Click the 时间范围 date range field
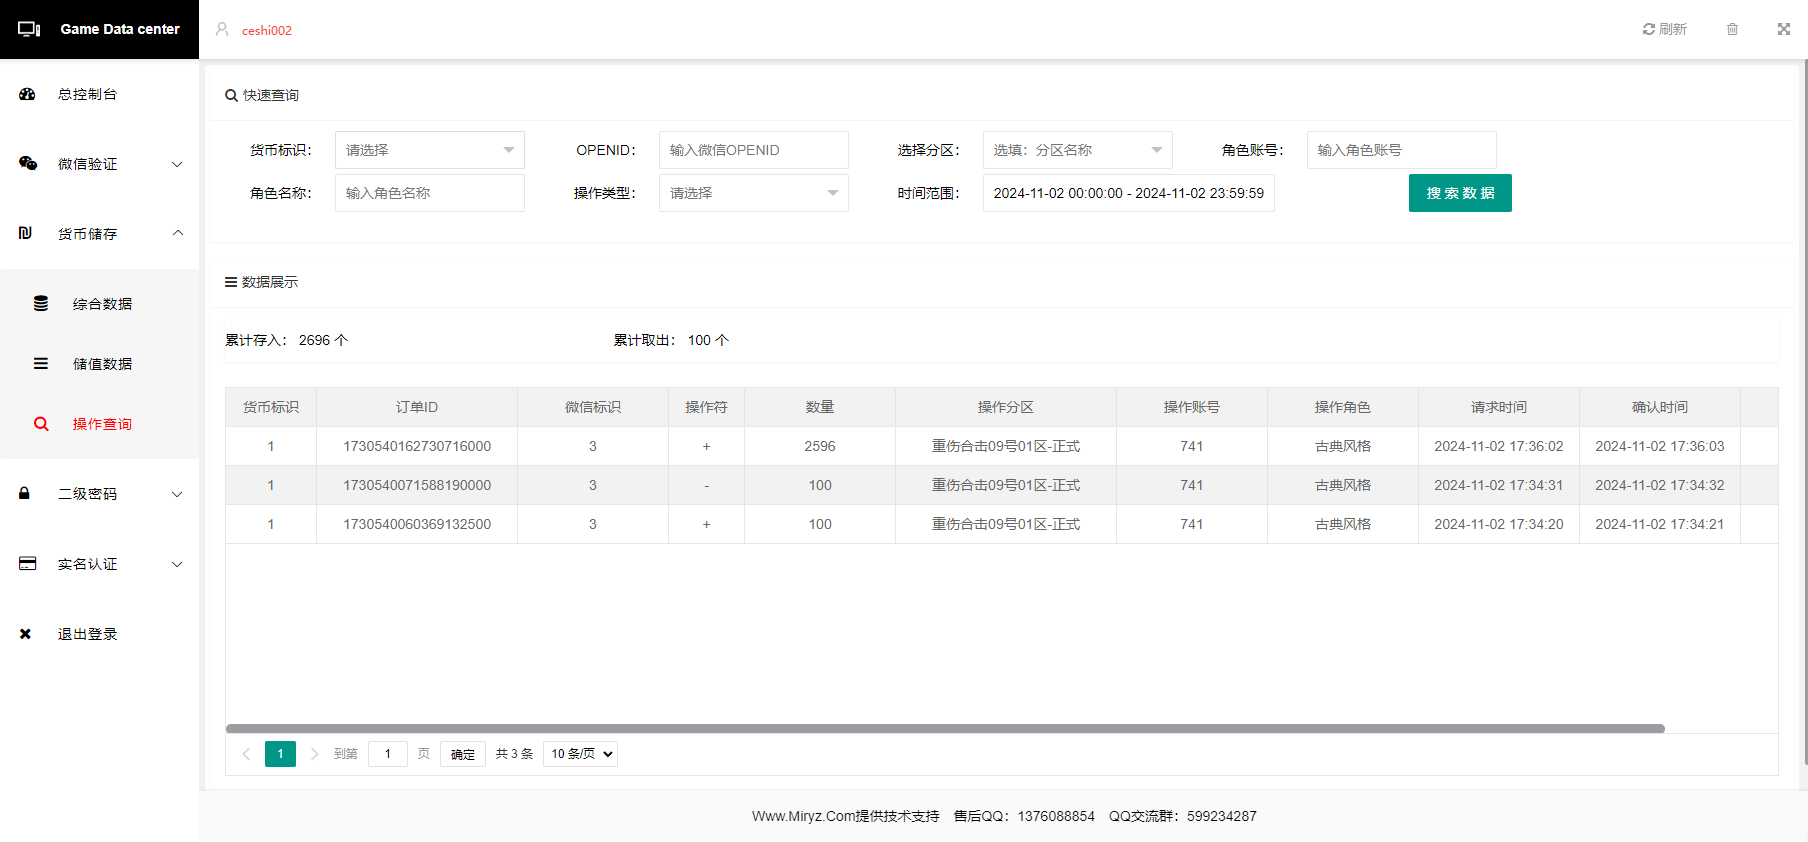 click(1128, 193)
